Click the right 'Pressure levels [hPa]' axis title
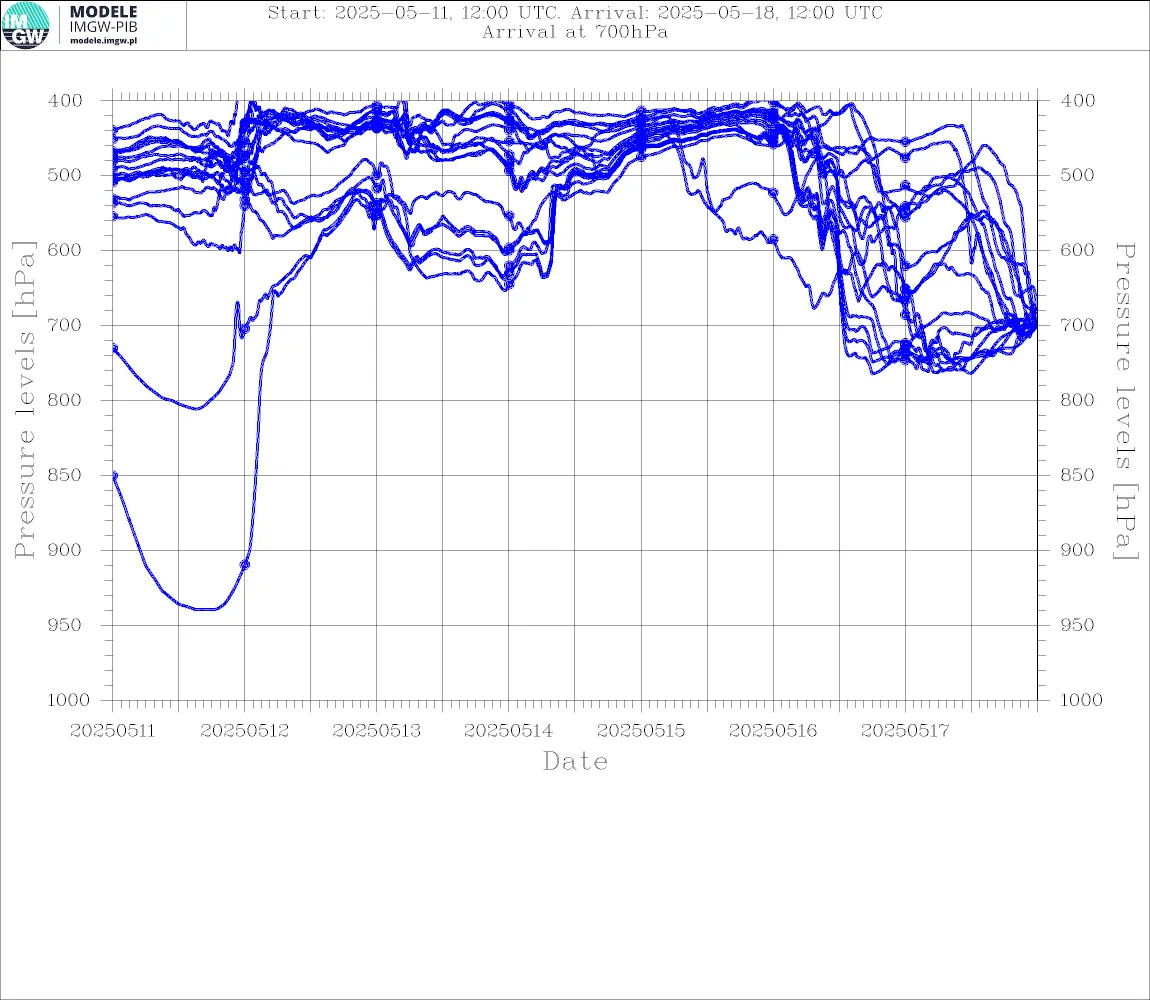 pos(1126,401)
